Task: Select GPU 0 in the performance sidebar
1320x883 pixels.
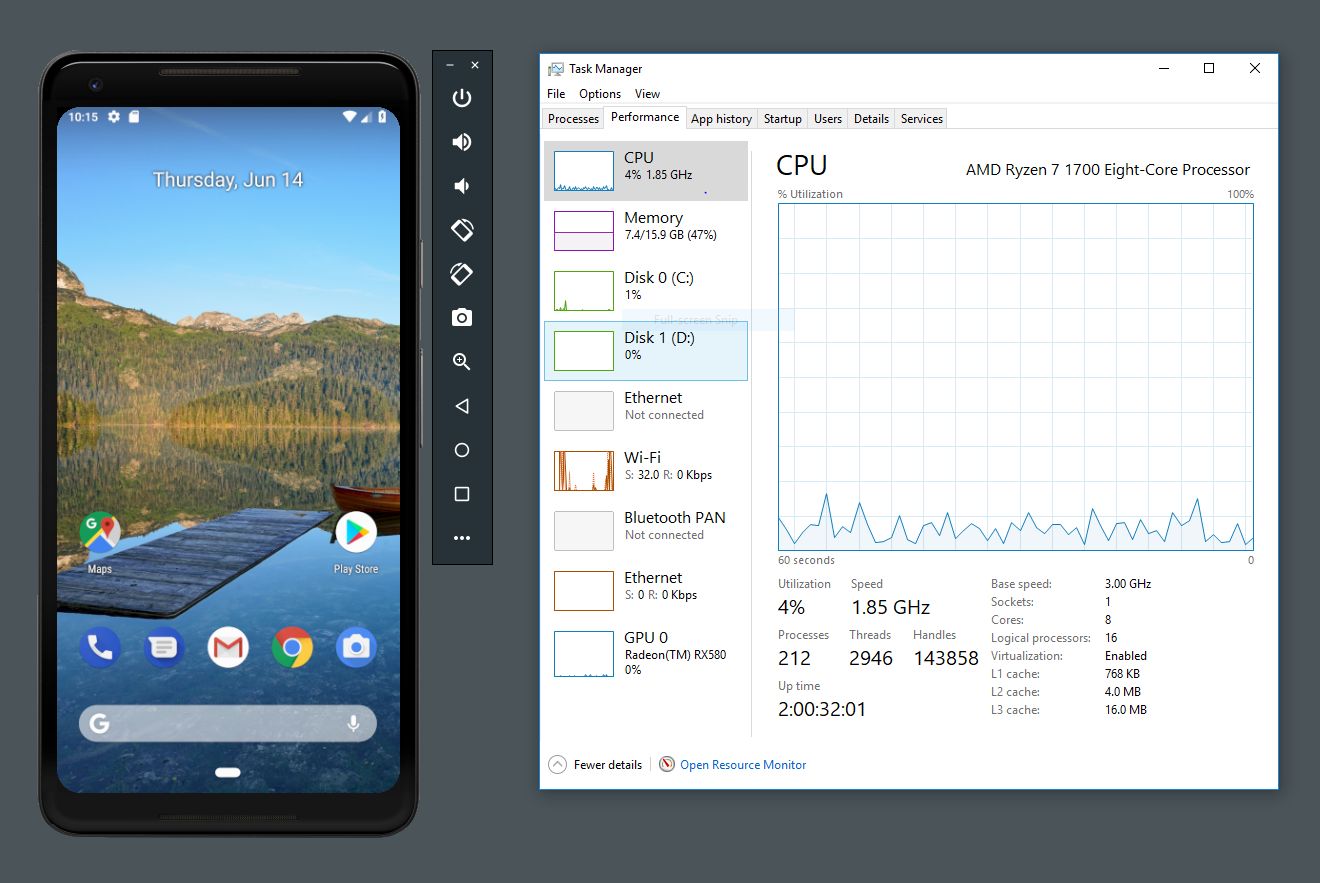Action: pos(646,654)
